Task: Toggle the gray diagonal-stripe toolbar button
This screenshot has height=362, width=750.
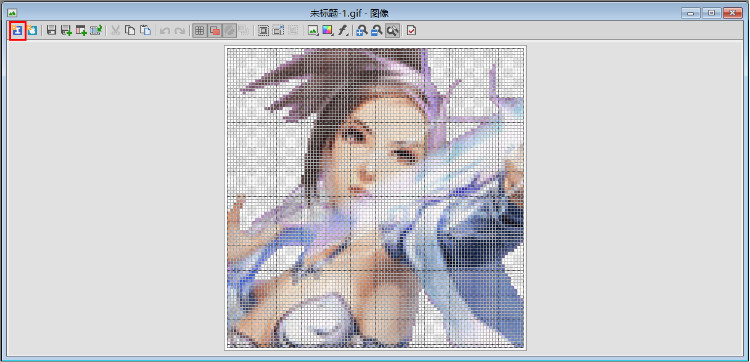Action: [230, 31]
